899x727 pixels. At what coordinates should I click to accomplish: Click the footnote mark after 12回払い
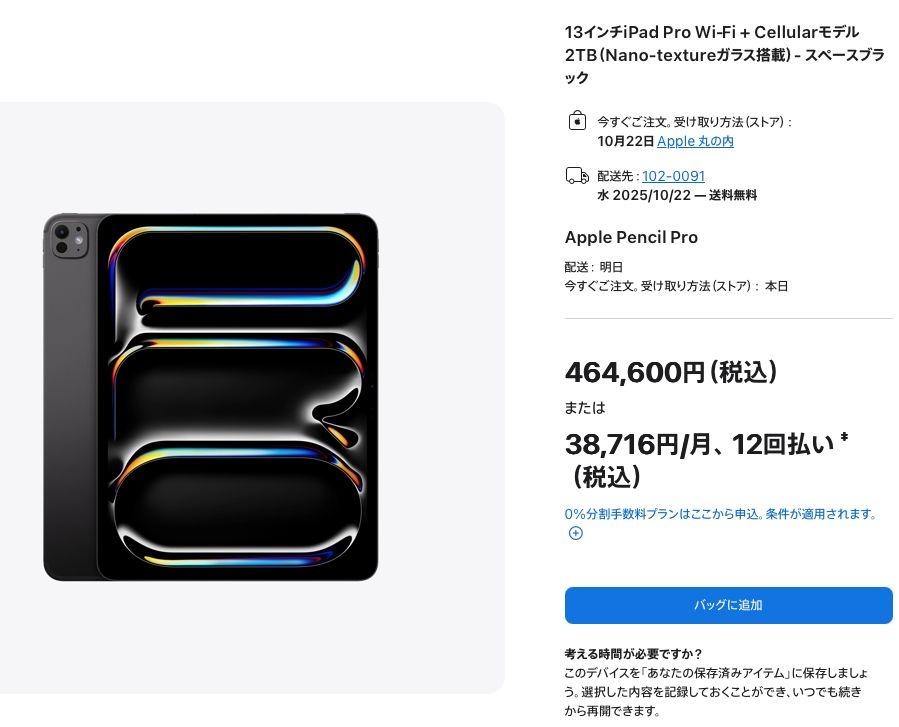coord(844,437)
